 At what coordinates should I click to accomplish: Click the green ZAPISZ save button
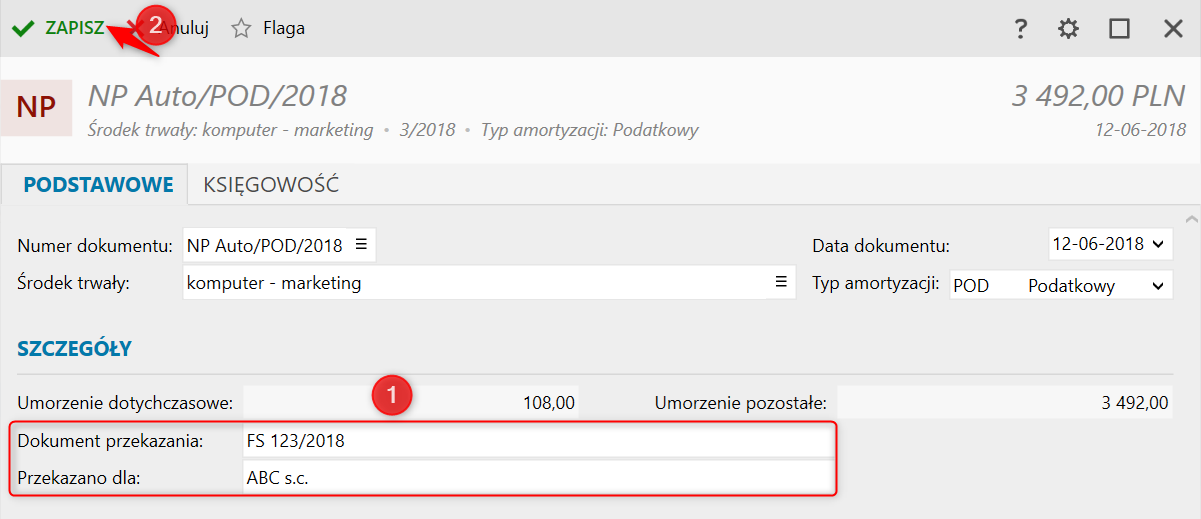(60, 28)
